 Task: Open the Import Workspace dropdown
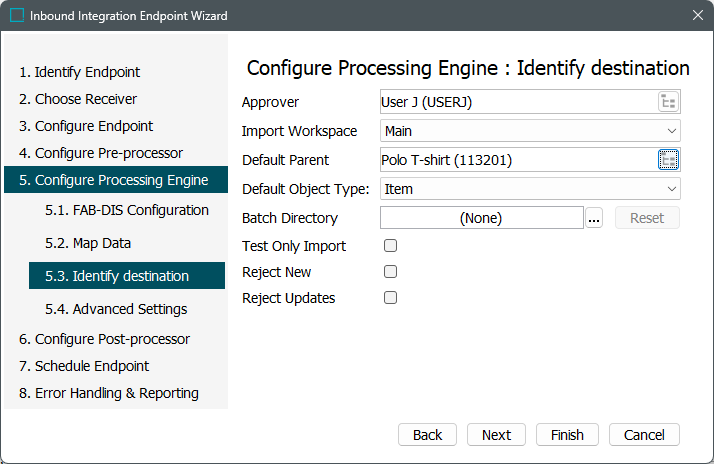point(530,131)
